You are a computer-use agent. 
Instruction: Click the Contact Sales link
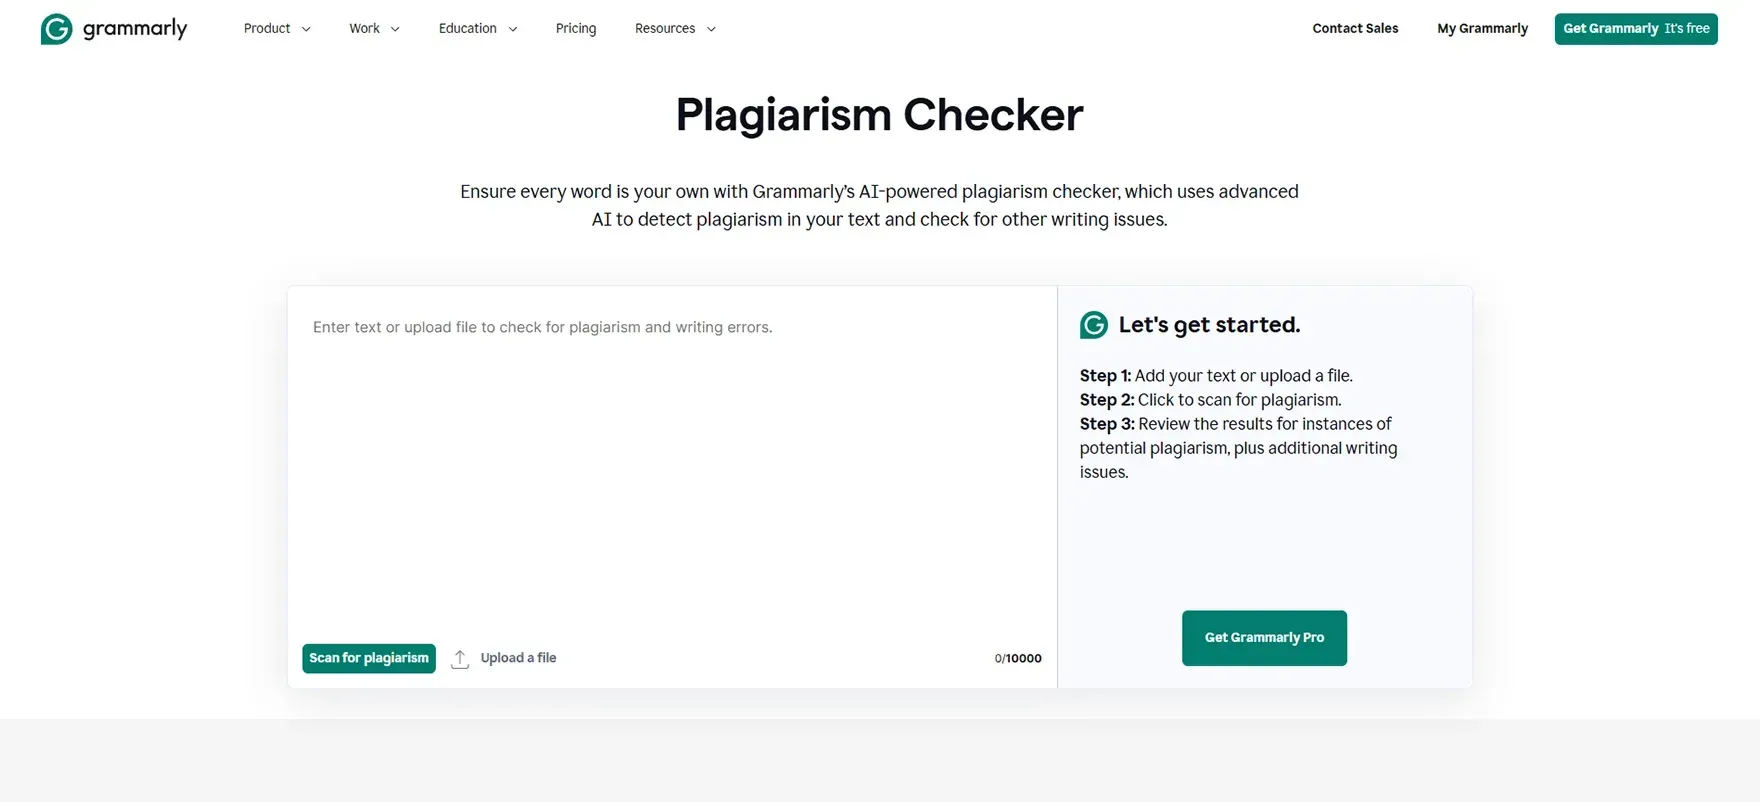(x=1355, y=29)
